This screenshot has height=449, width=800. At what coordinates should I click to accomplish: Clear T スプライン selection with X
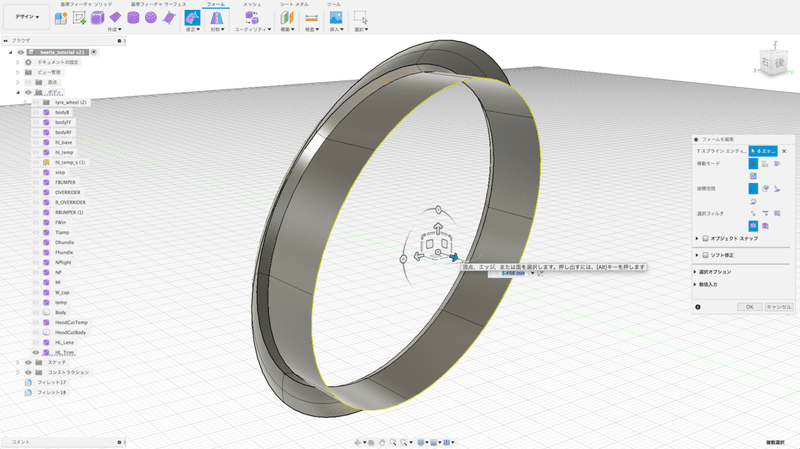pyautogui.click(x=784, y=151)
